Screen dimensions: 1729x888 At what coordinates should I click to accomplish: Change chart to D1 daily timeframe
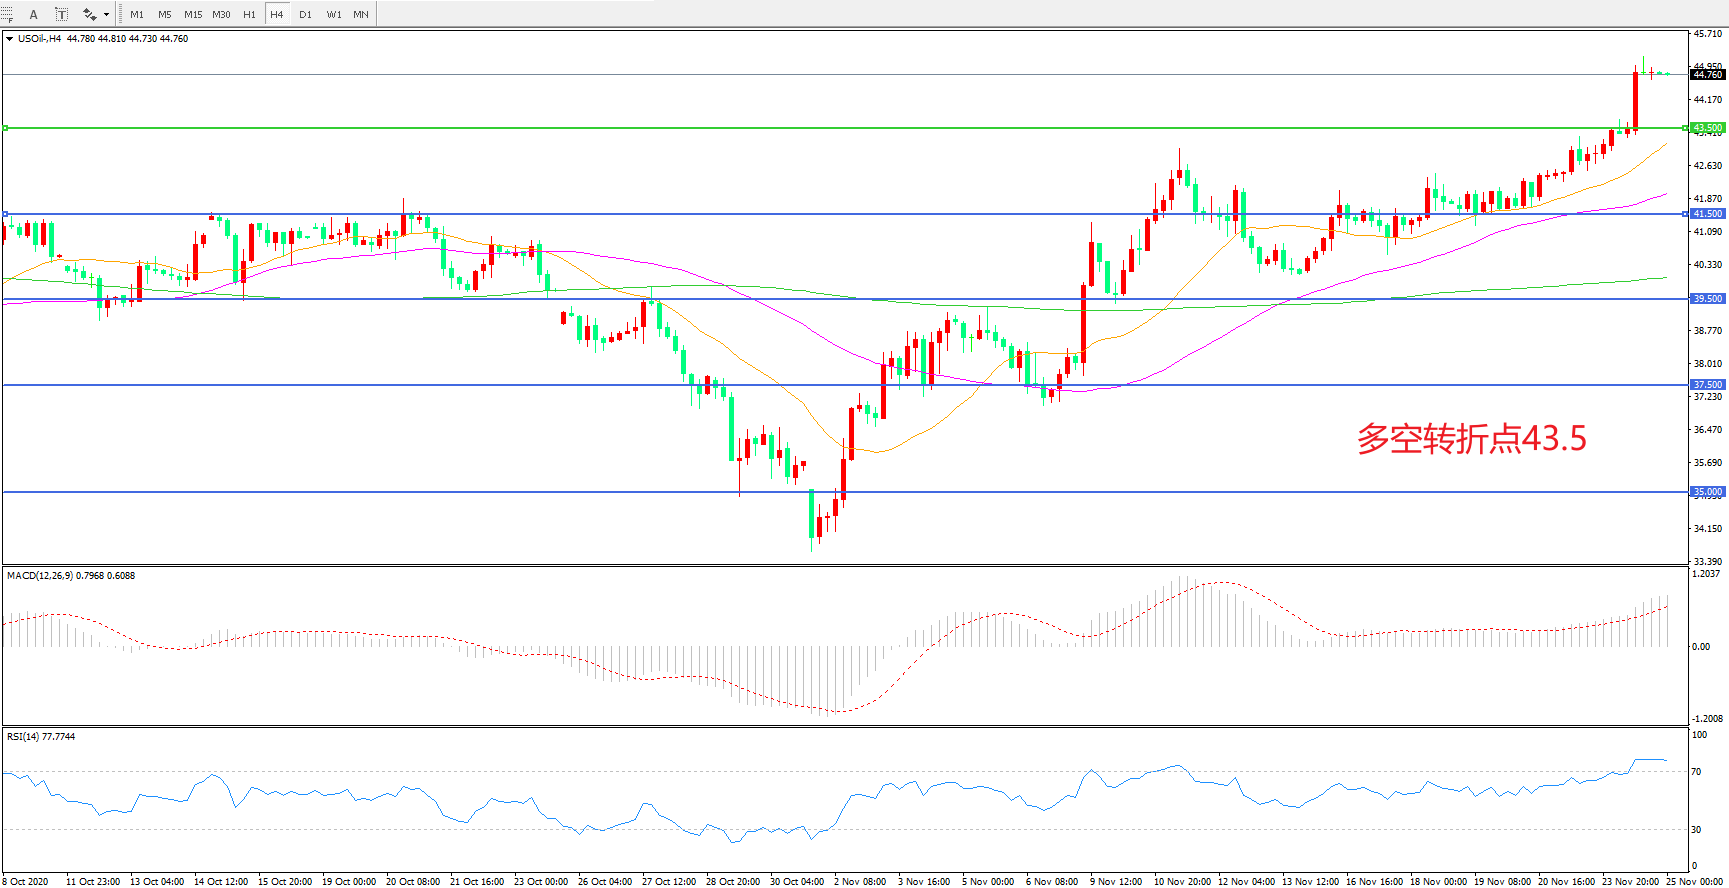305,14
